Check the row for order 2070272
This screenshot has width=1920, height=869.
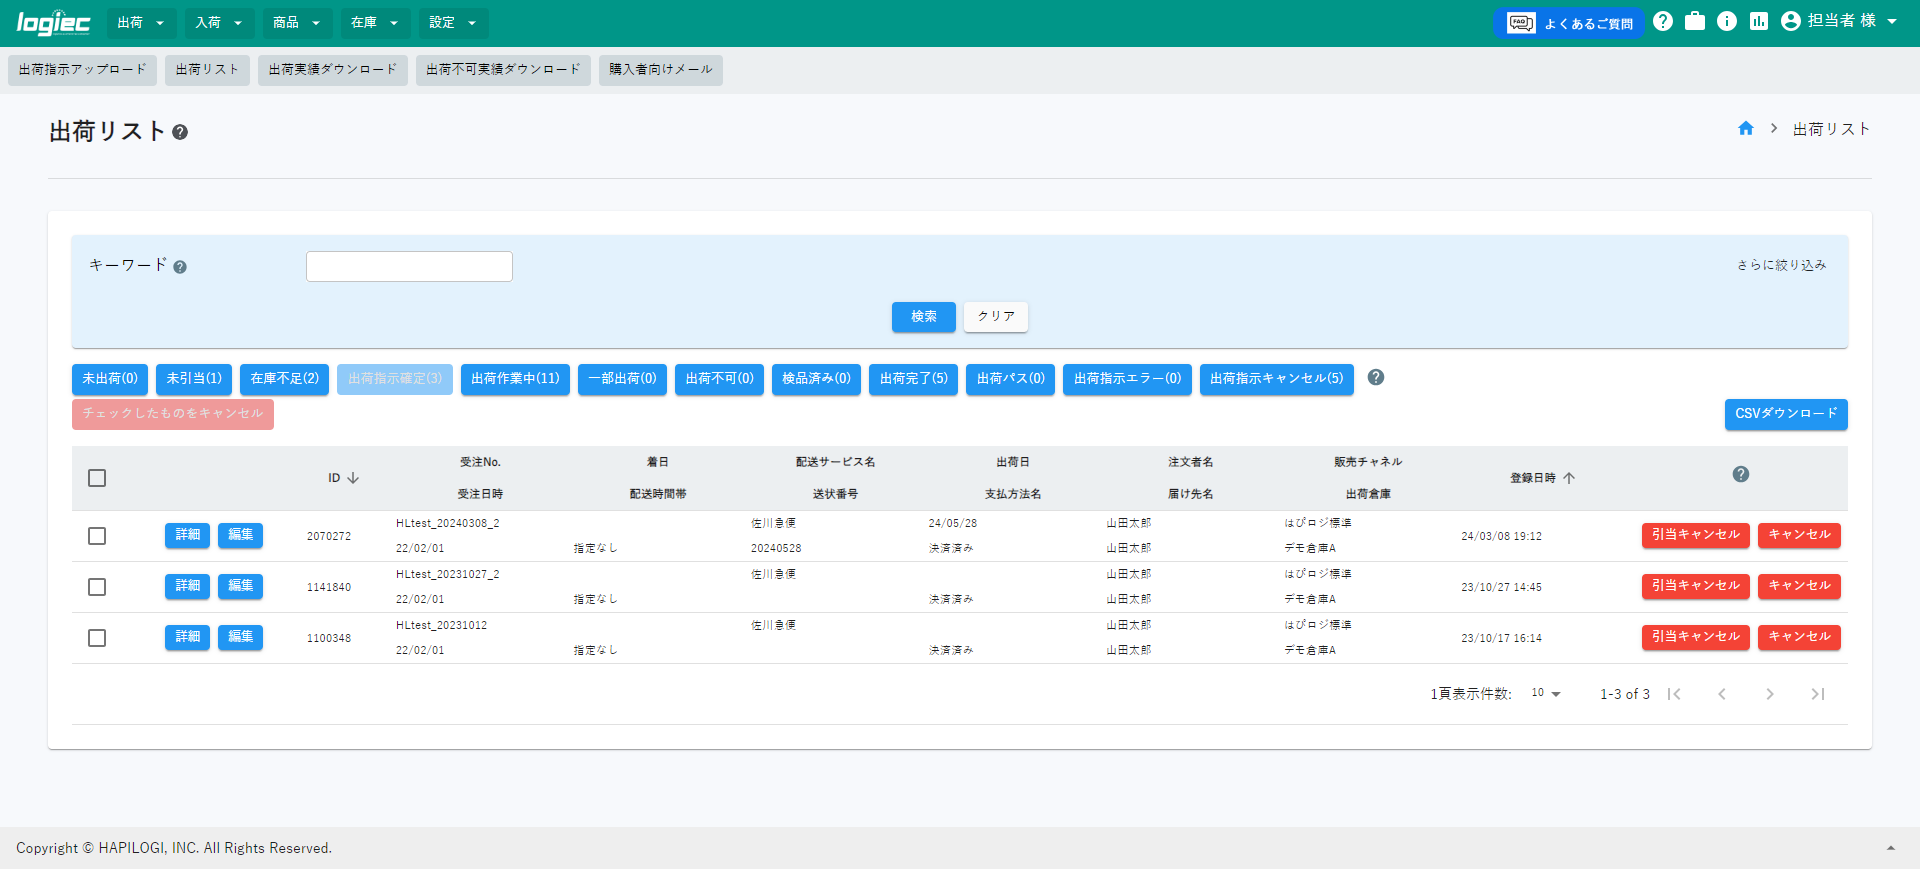point(97,536)
